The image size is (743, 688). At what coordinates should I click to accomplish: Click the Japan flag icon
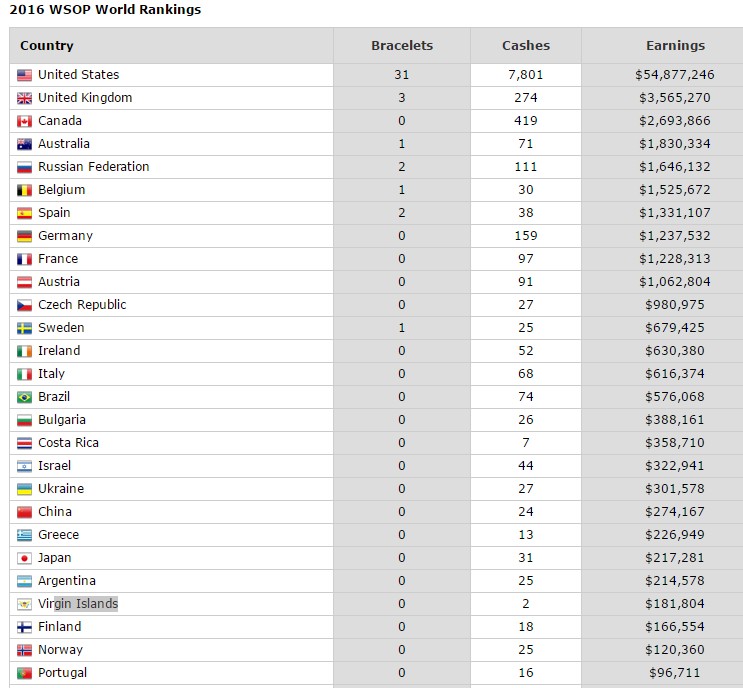[24, 558]
